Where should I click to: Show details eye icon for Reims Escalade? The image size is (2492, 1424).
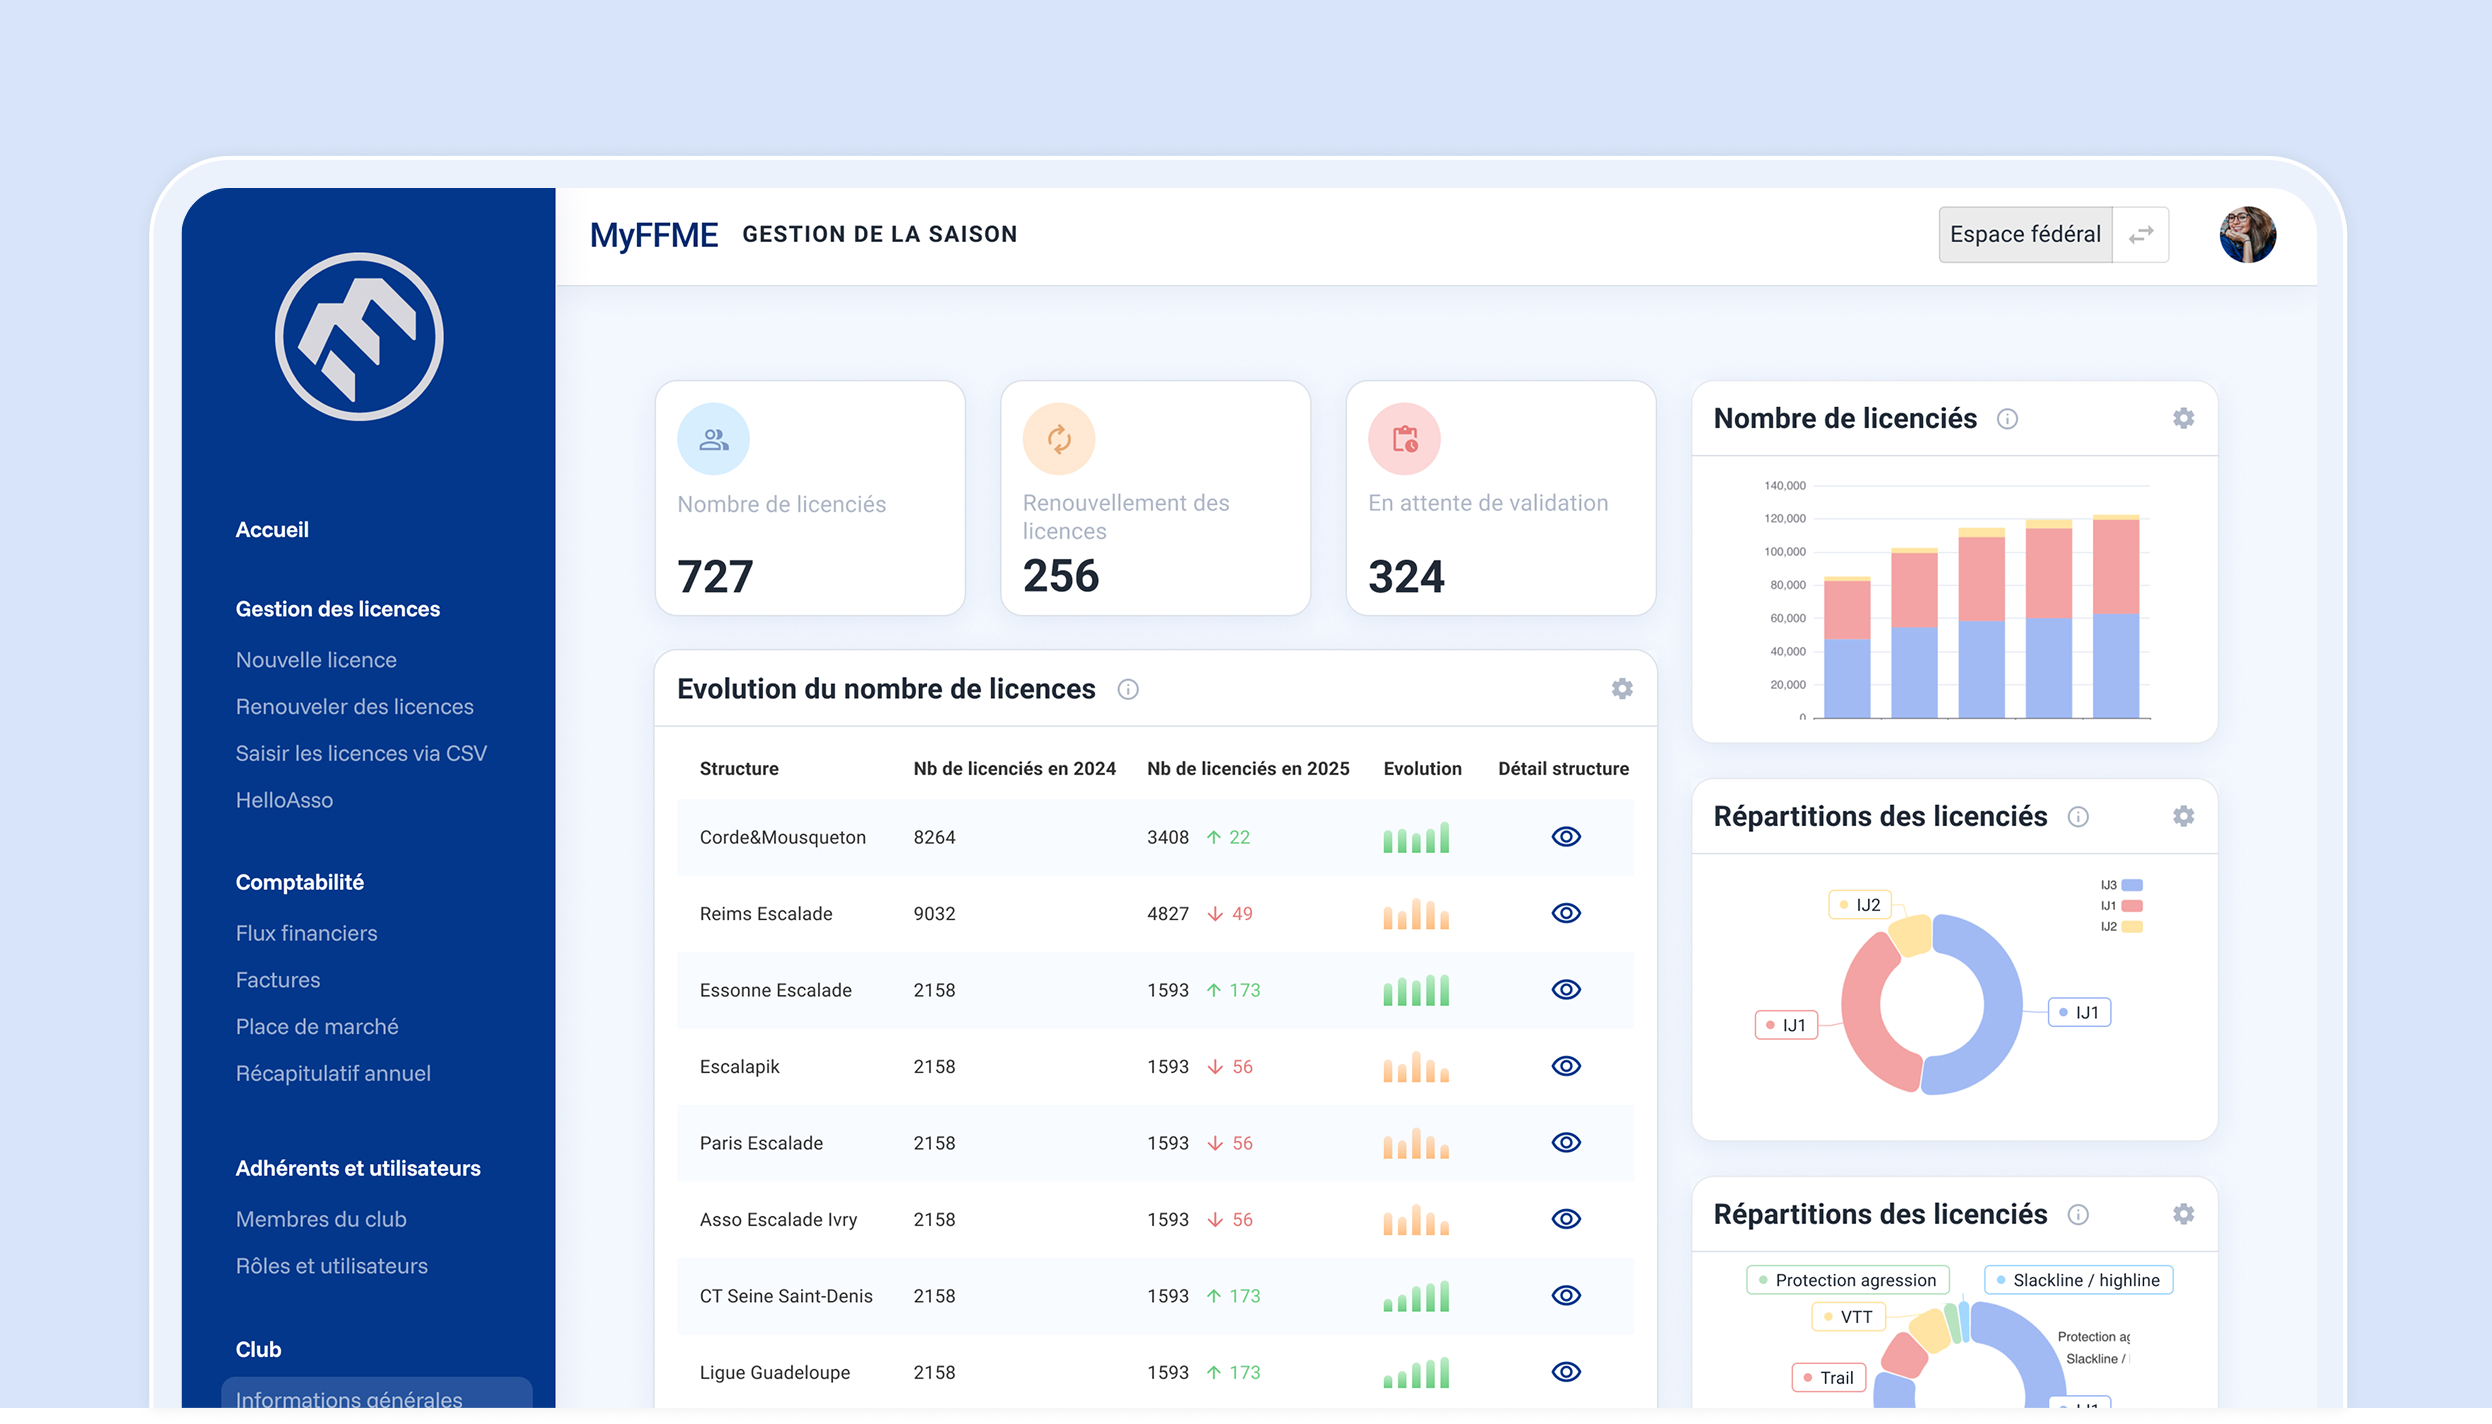[1566, 913]
